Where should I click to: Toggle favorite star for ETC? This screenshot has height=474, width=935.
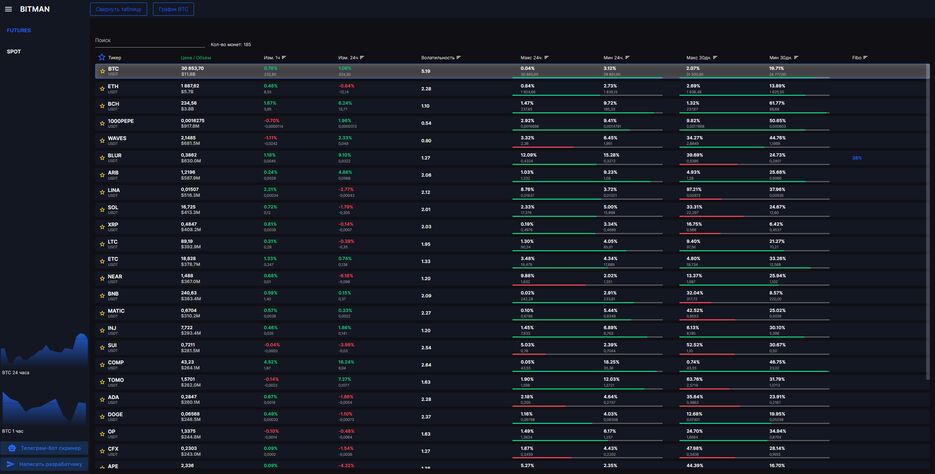102,262
